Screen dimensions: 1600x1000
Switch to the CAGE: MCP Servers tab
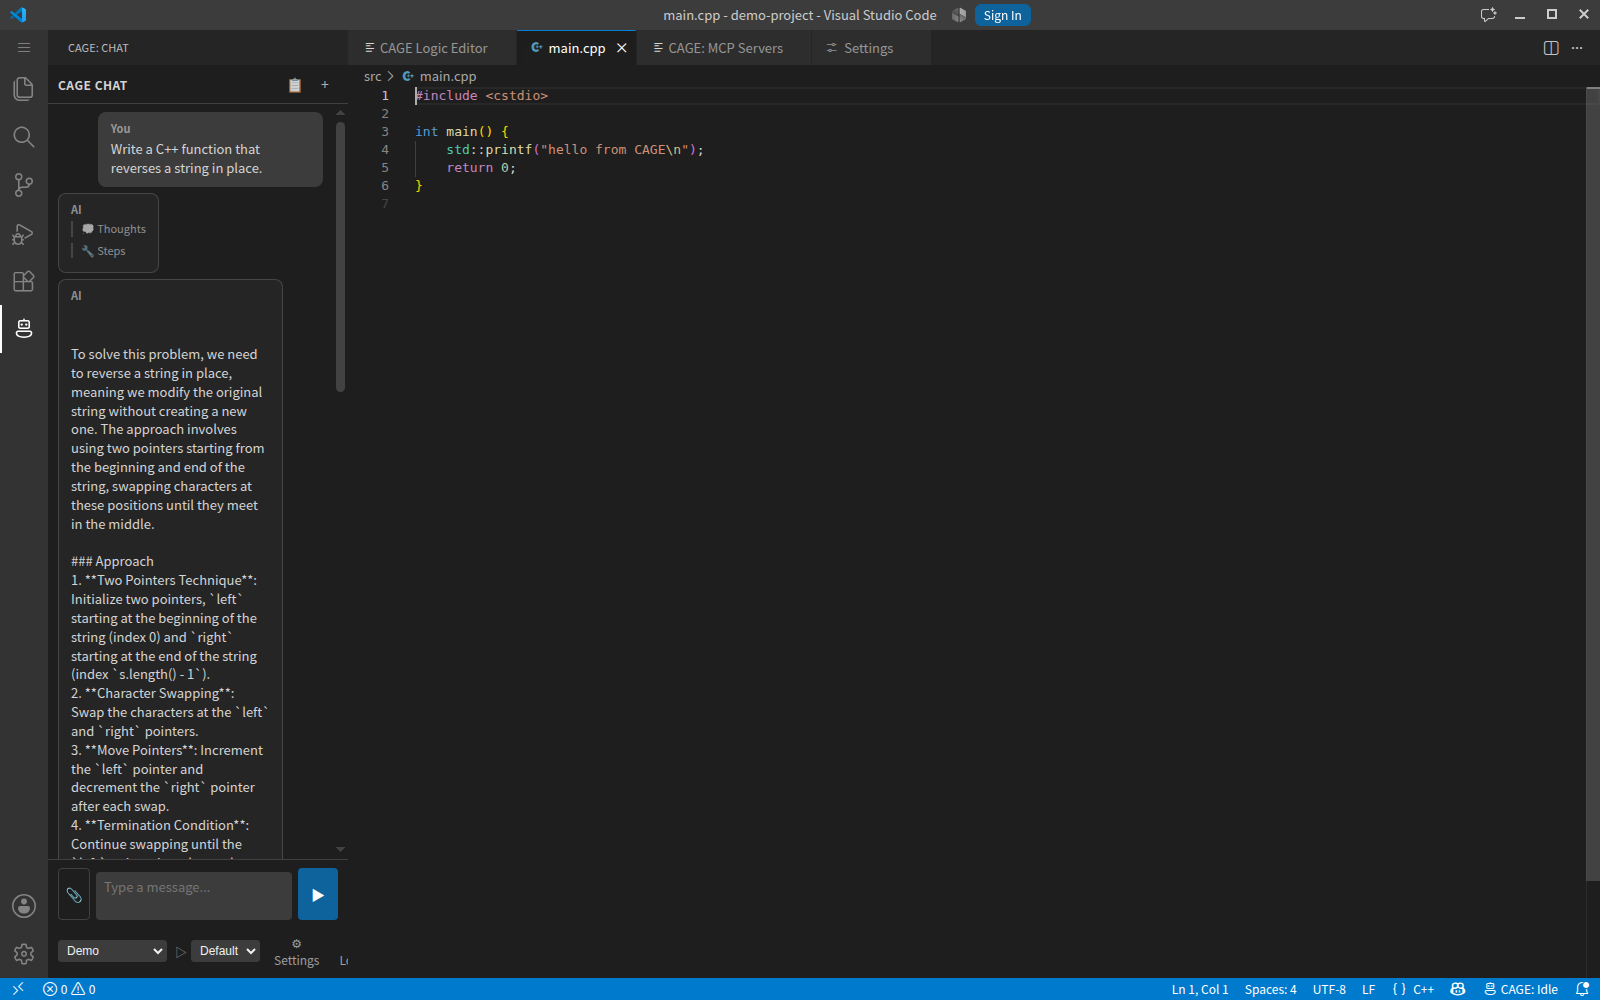(725, 48)
